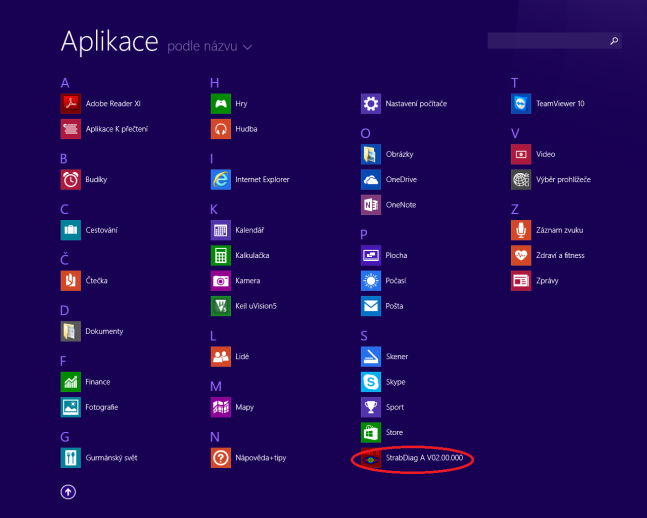
Task: Open the Hudba headphones icon
Action: coord(221,129)
